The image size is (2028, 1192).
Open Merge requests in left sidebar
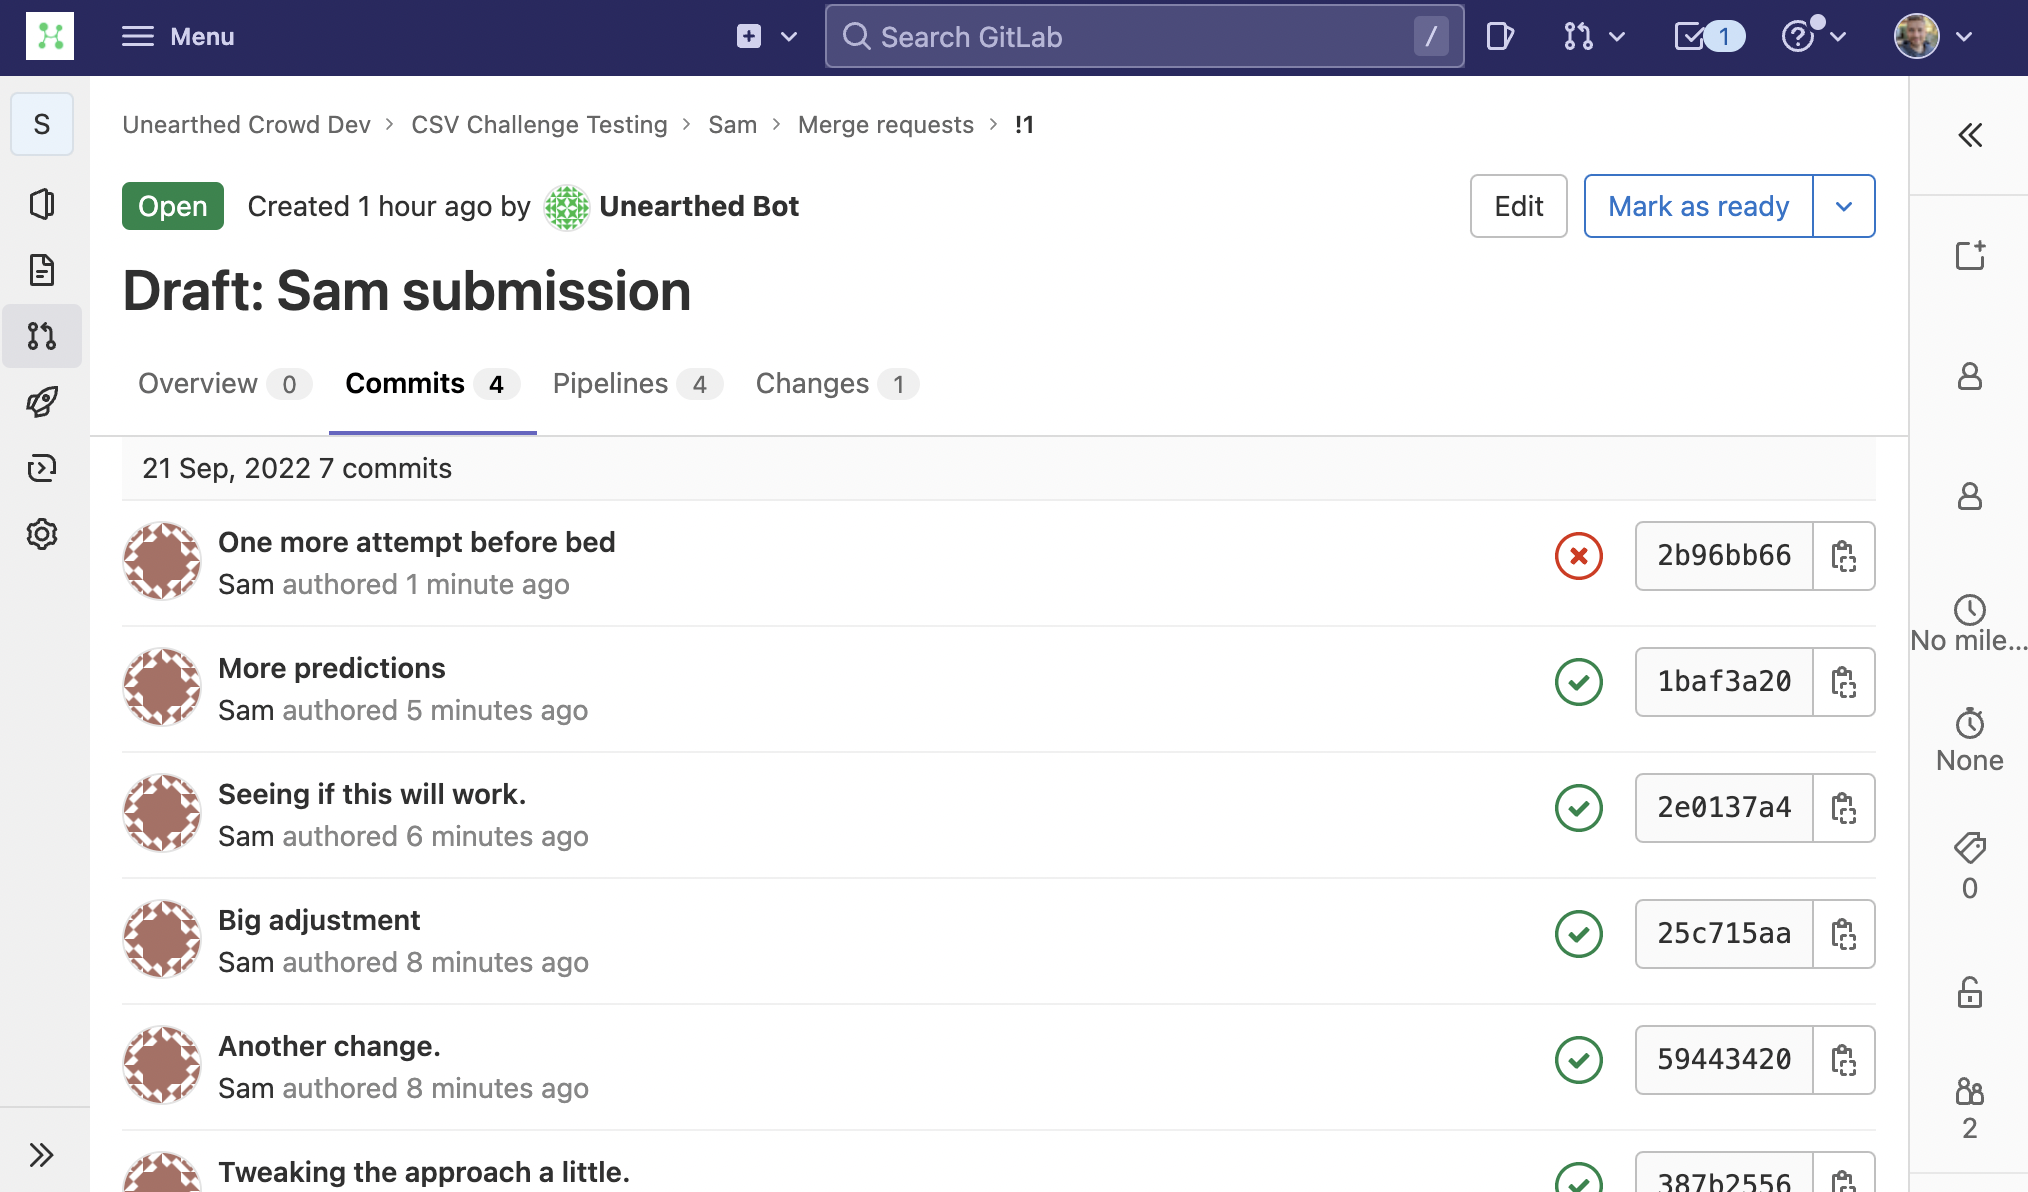[42, 336]
